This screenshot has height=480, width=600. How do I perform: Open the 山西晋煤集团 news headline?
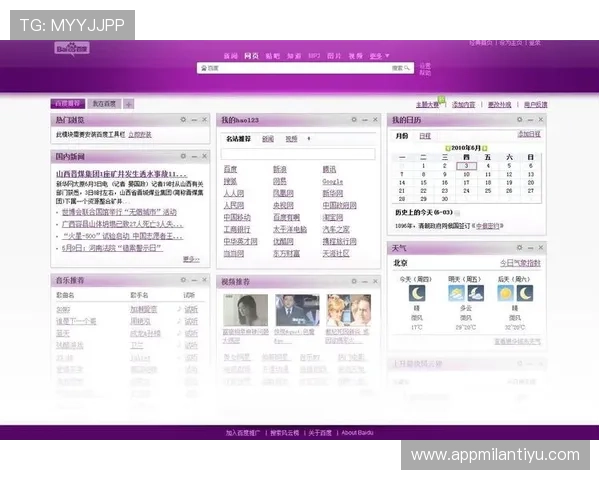tap(122, 174)
